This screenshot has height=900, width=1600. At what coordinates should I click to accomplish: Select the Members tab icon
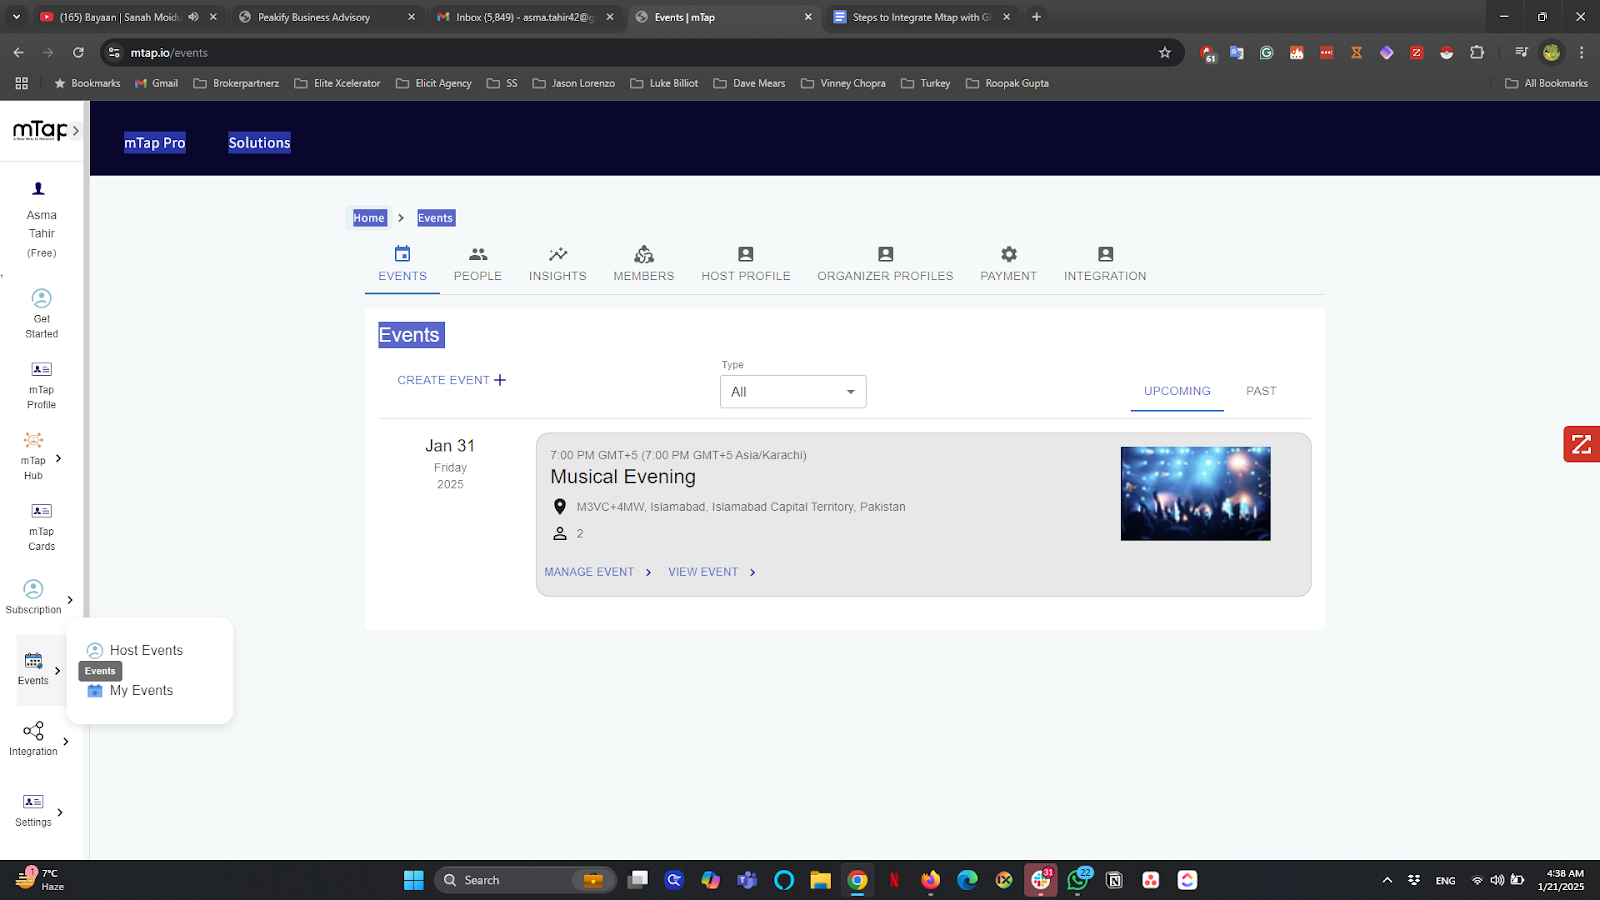pyautogui.click(x=643, y=254)
